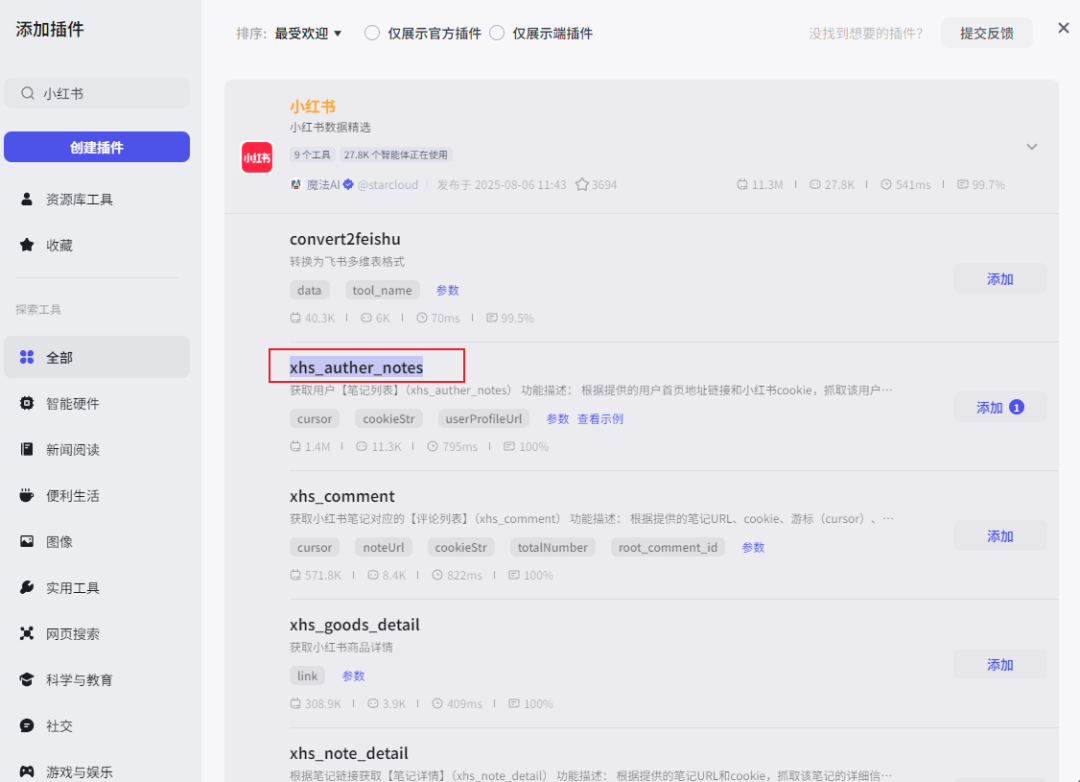Add the convert2feishu tool
The width and height of the screenshot is (1080, 782).
click(1000, 278)
